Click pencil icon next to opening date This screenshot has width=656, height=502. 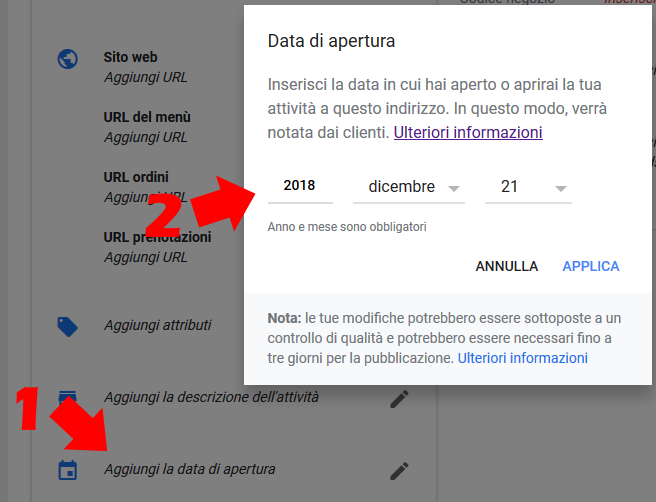(x=399, y=471)
